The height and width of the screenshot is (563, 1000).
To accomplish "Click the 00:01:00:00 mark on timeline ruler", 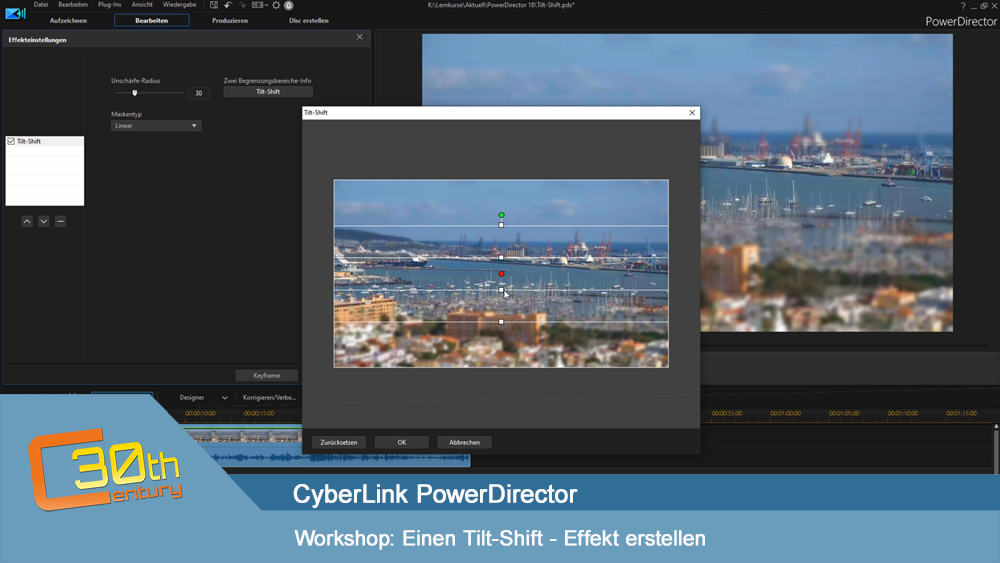I will (x=785, y=413).
